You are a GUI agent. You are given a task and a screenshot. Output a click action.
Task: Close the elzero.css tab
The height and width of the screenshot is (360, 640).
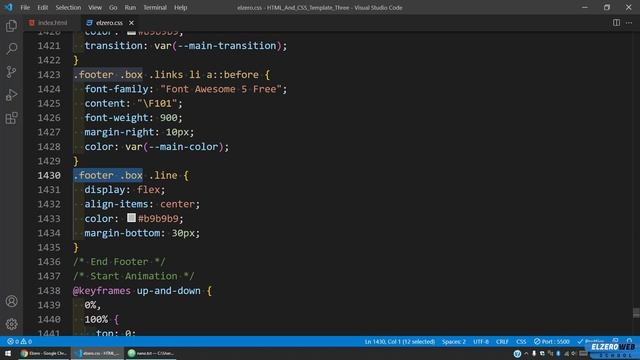(x=131, y=23)
